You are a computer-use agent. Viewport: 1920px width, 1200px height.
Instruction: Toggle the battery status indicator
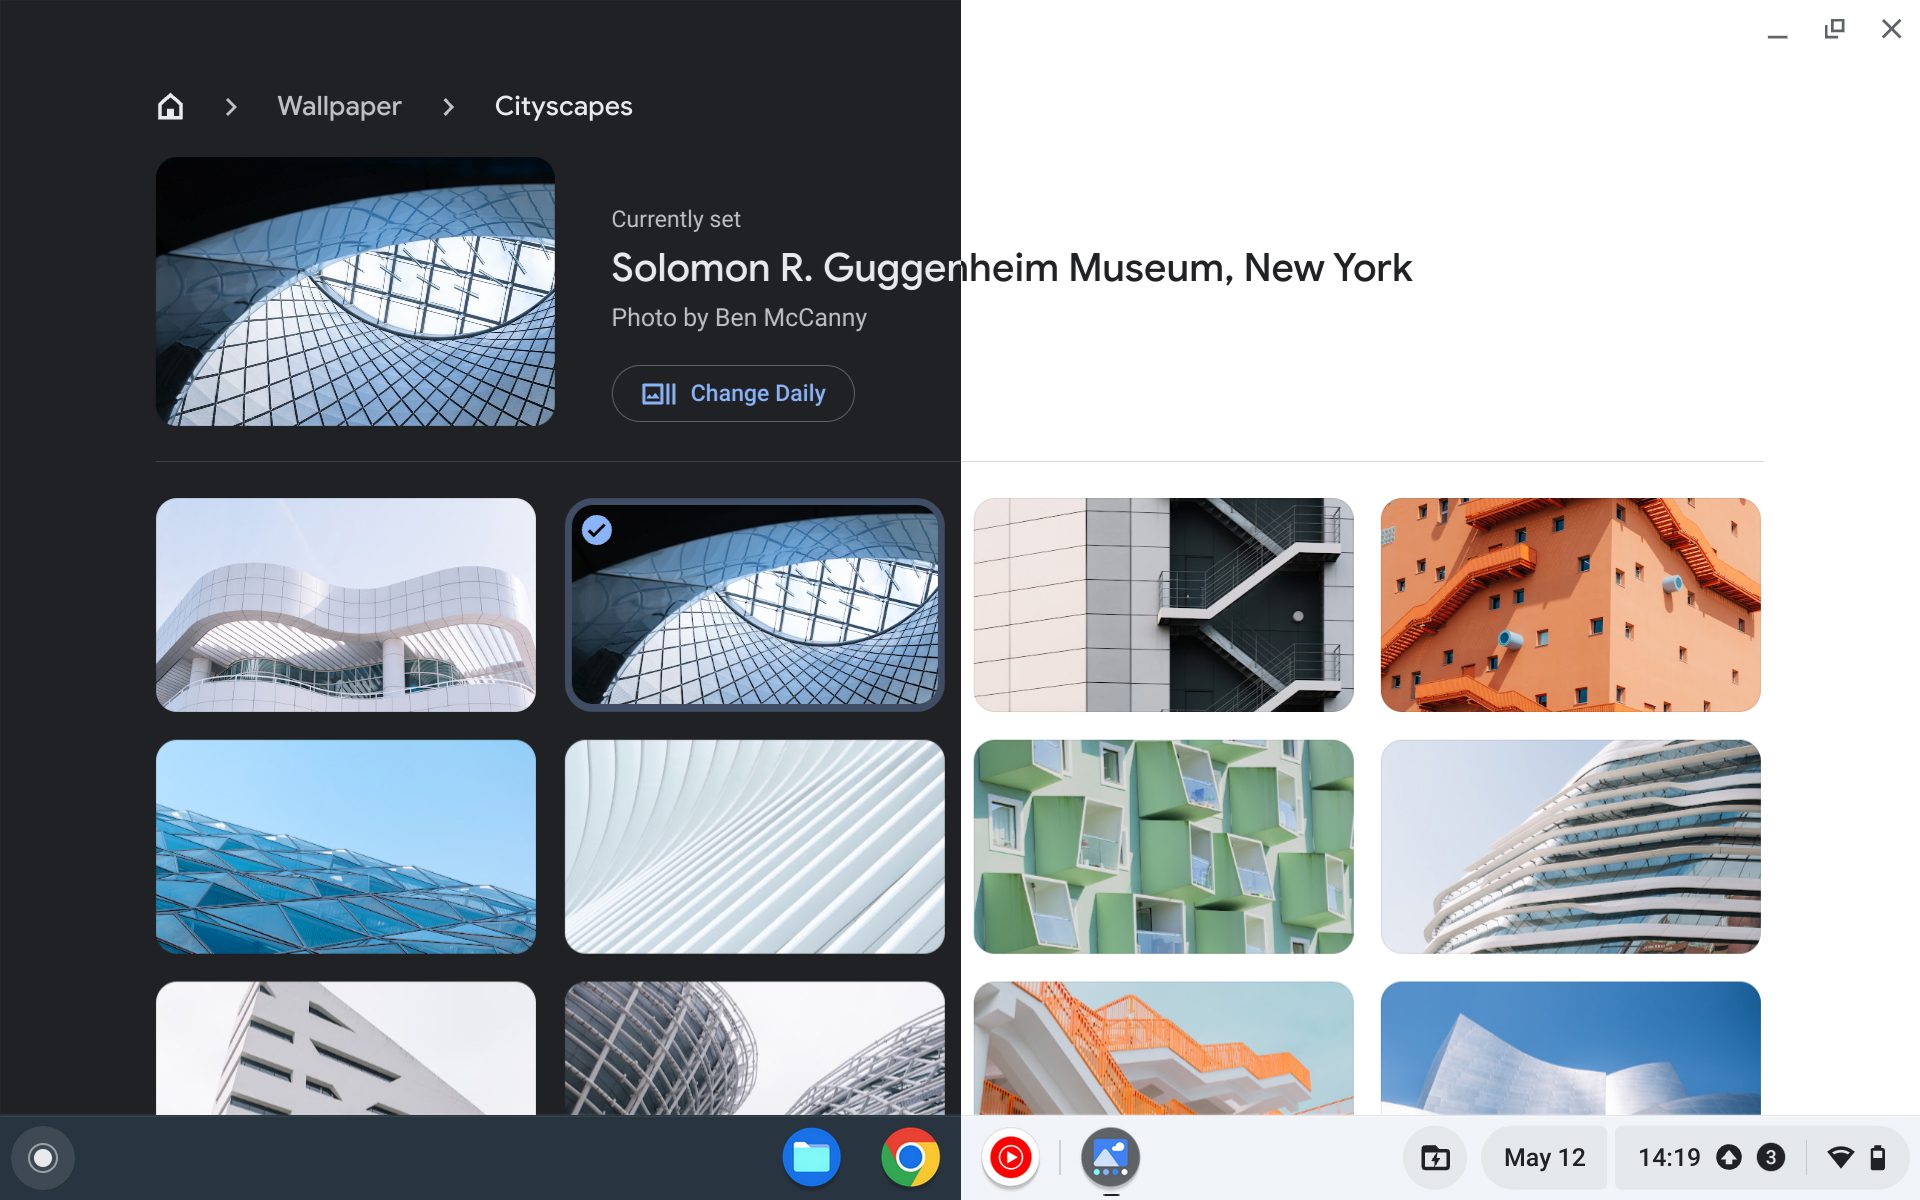point(1876,1159)
